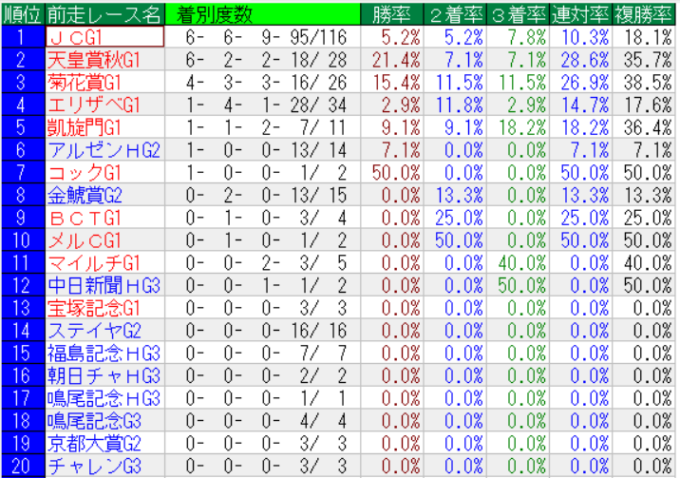Screen dimensions: 680x478
Task: Open the 中日新聞HG3 race entry
Action: [x=104, y=283]
